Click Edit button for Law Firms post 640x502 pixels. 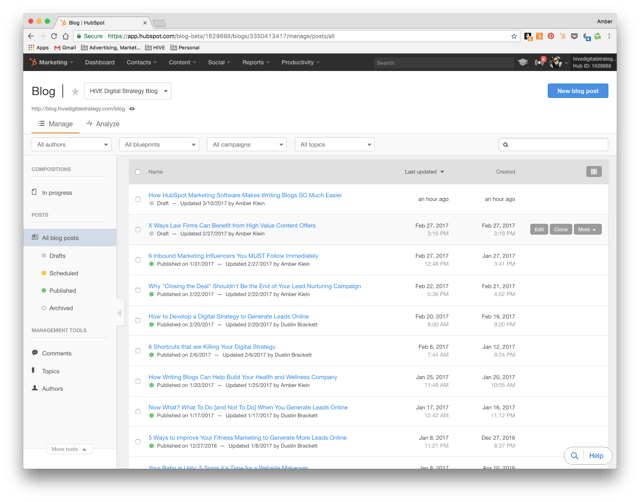(539, 229)
